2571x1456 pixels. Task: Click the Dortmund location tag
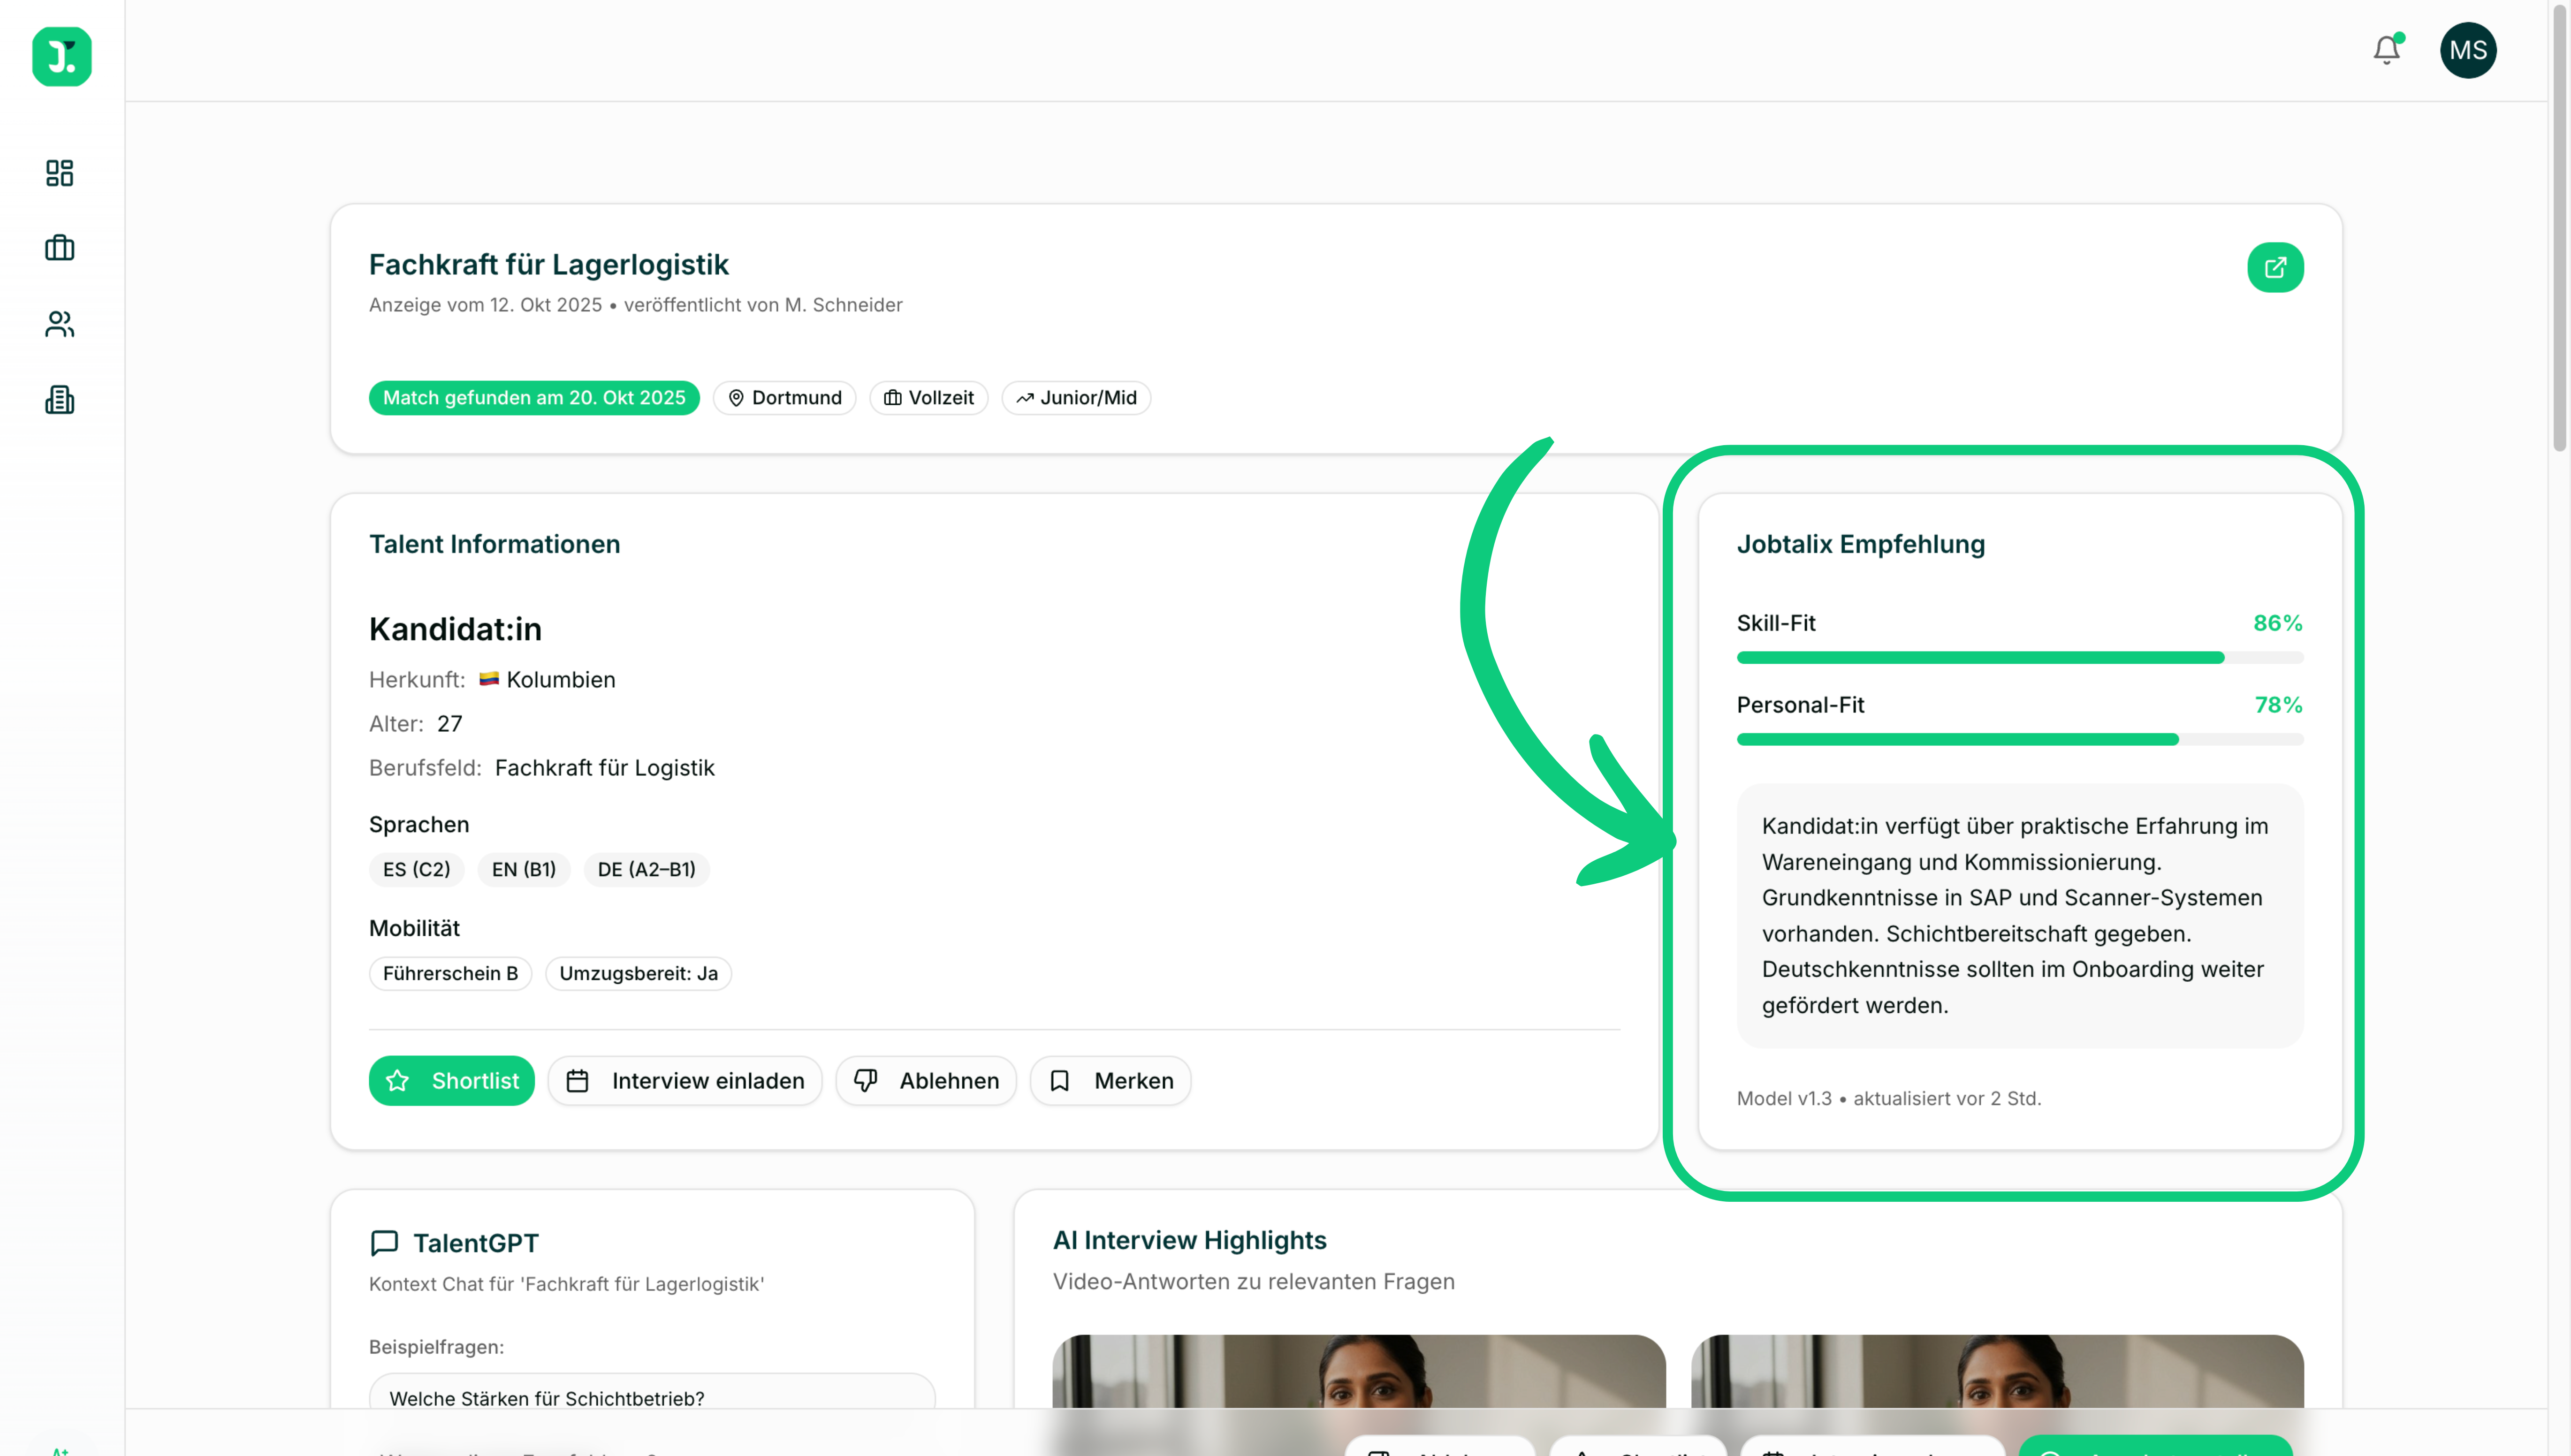pyautogui.click(x=784, y=398)
